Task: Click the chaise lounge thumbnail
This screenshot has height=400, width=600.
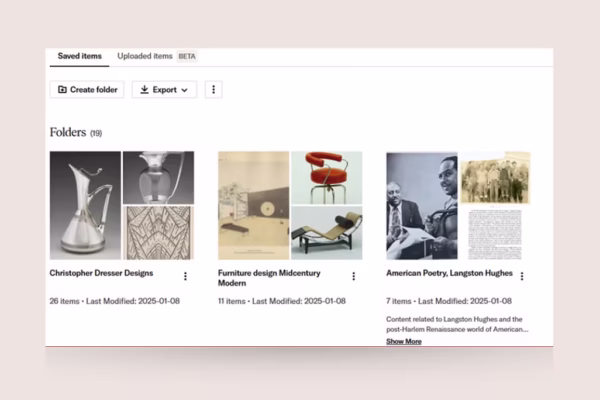Action: [x=327, y=233]
